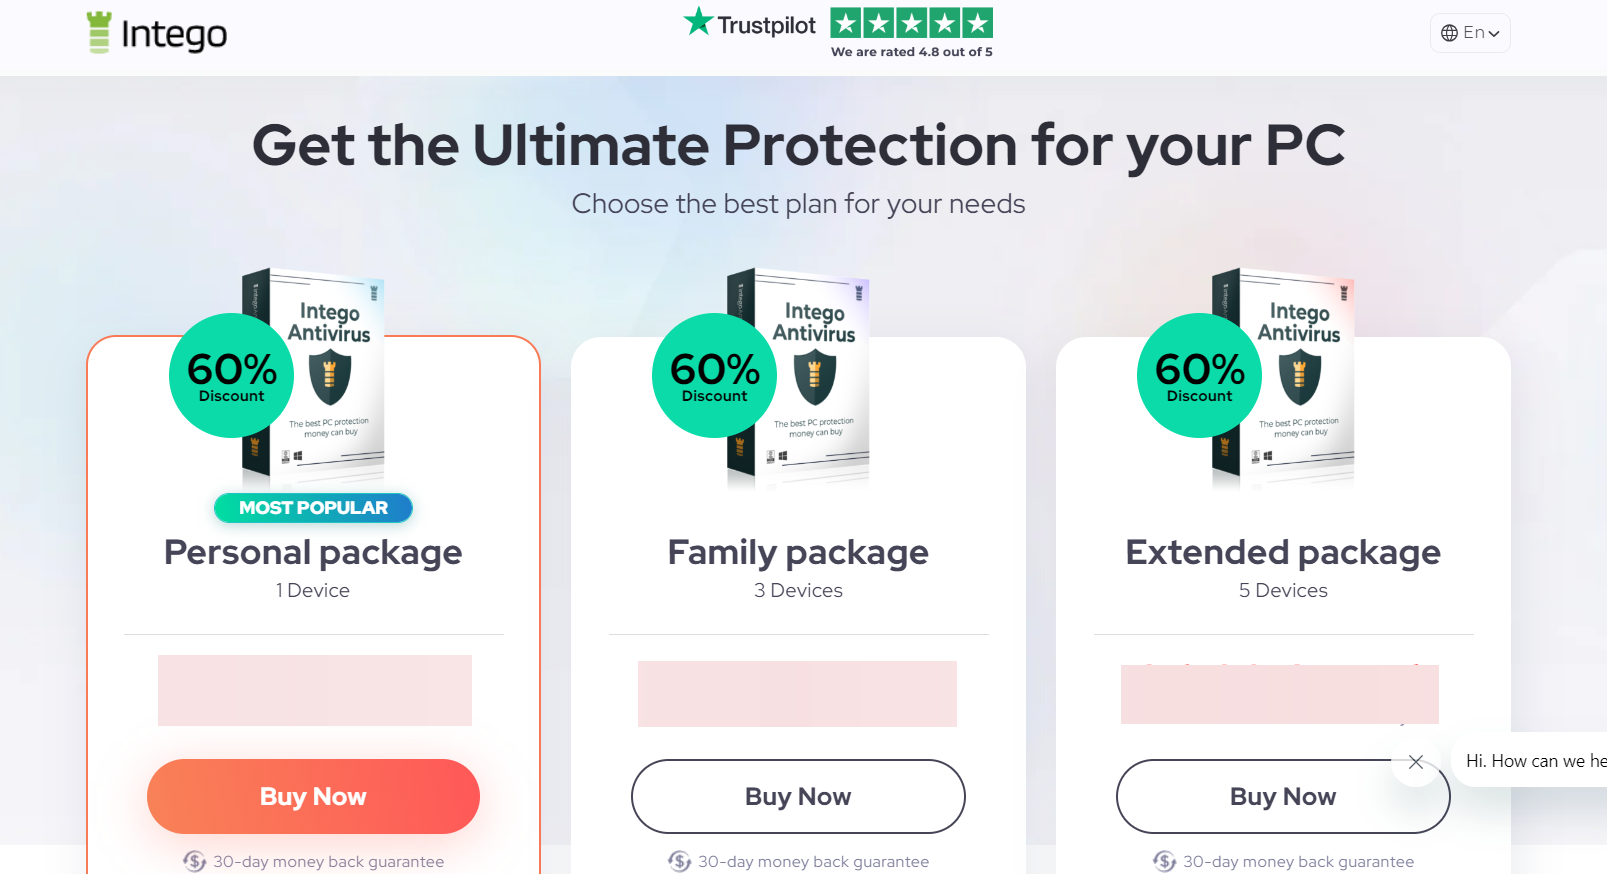Click the five-star Trustpilot rating

pos(912,23)
